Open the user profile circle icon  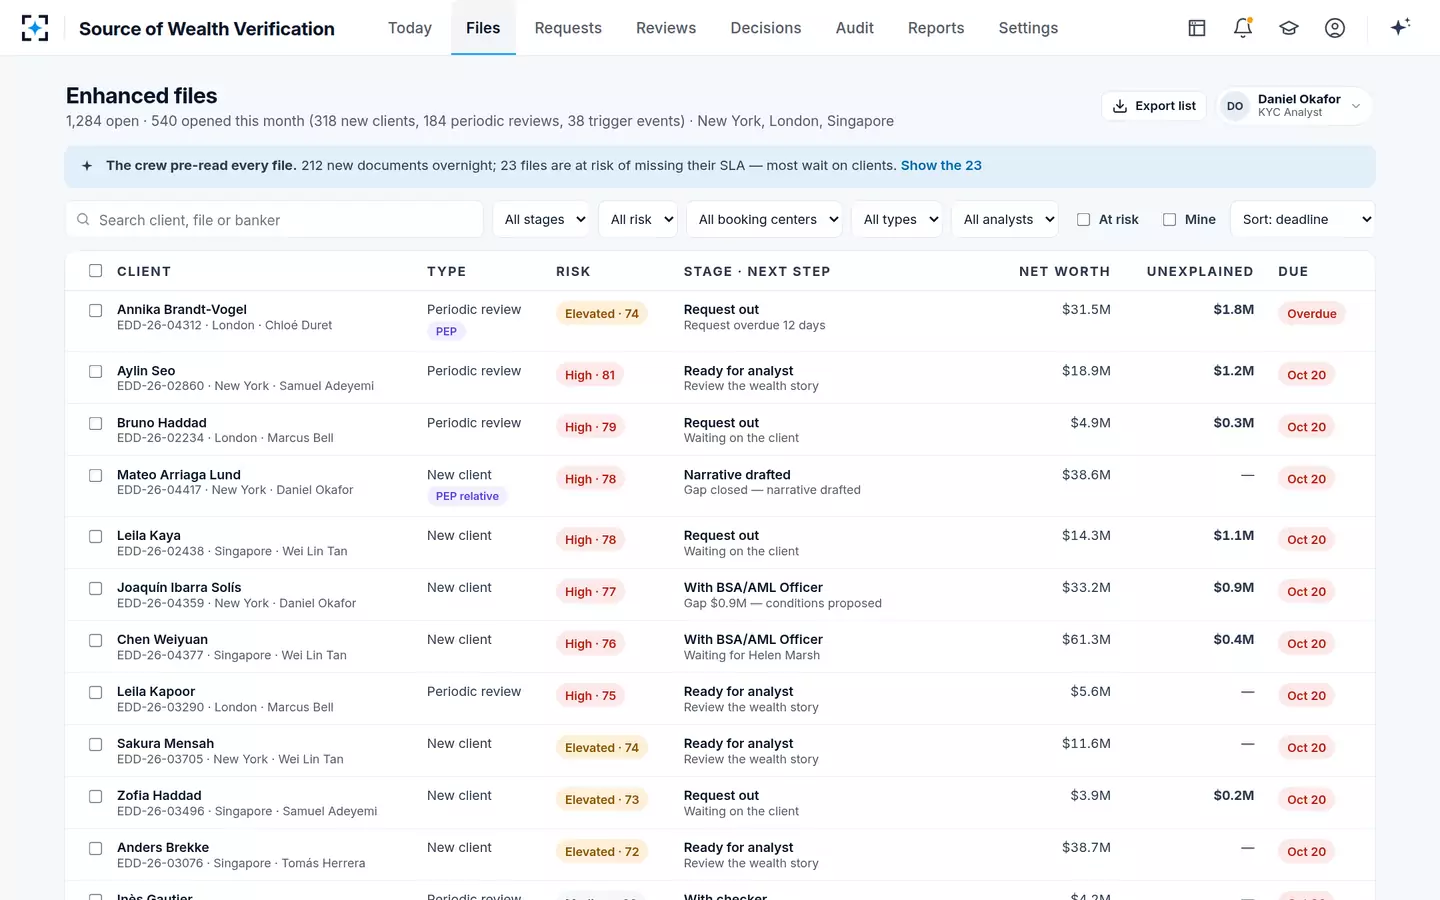[x=1335, y=28]
